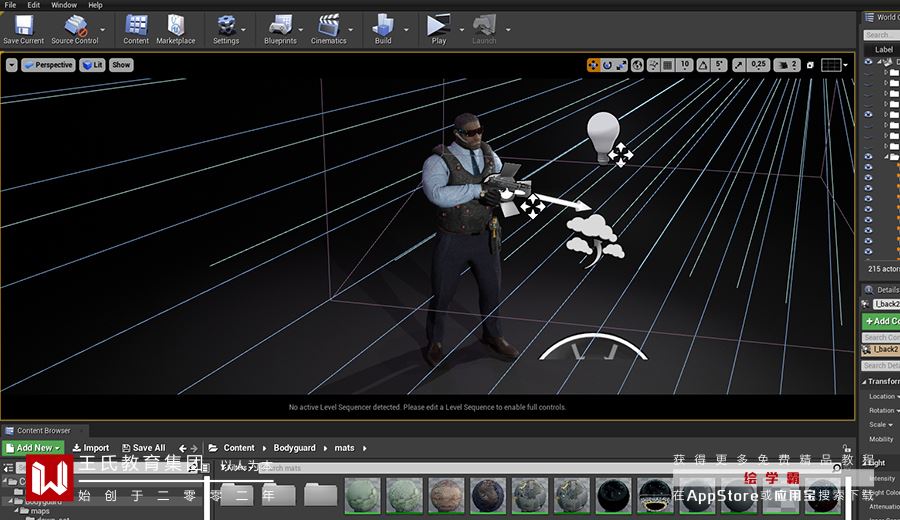Screen dimensions: 900x520
Task: Go to Bodyguard in the breadcrumb path
Action: [294, 448]
